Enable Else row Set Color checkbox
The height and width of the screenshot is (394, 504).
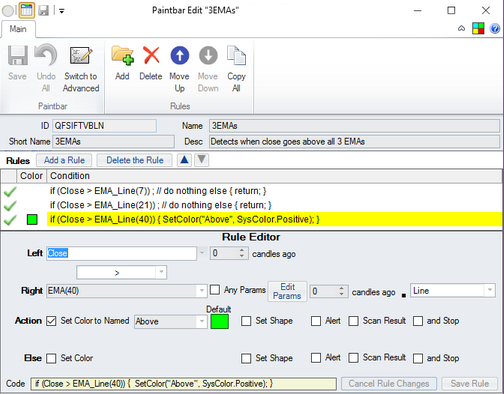[51, 358]
